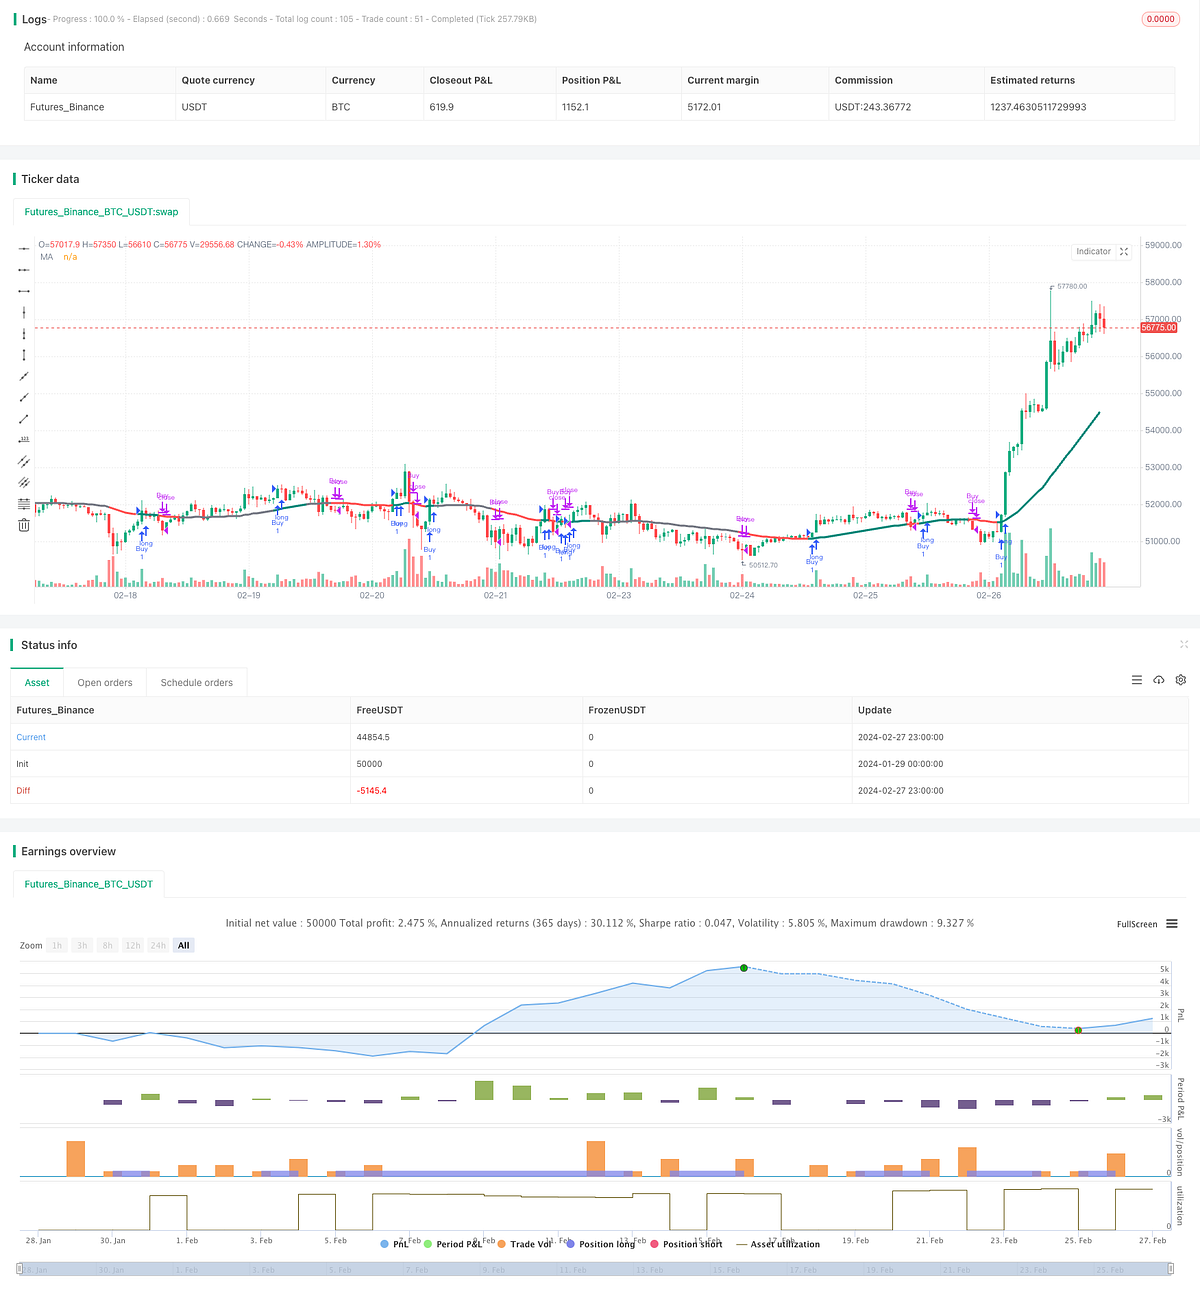Click the Current row link in Asset table
Image resolution: width=1200 pixels, height=1296 pixels.
click(x=31, y=737)
